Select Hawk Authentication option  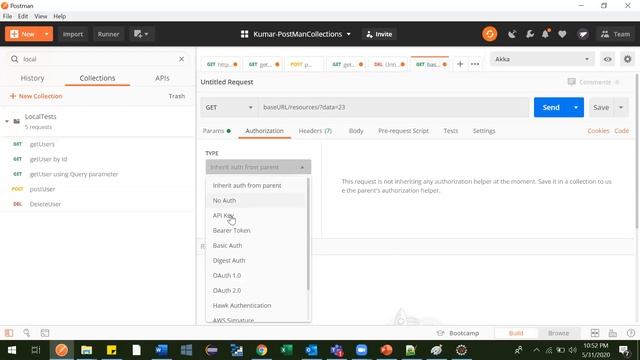(257, 306)
